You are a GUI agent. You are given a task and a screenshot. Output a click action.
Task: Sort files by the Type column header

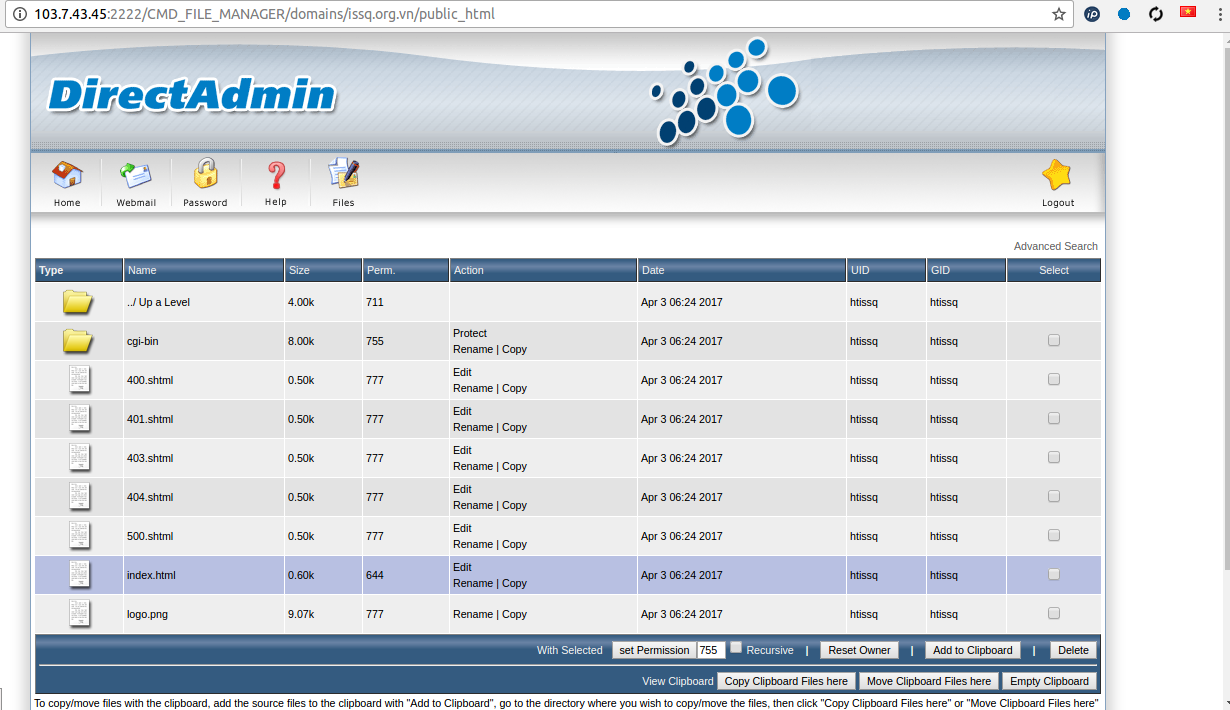pyautogui.click(x=51, y=270)
